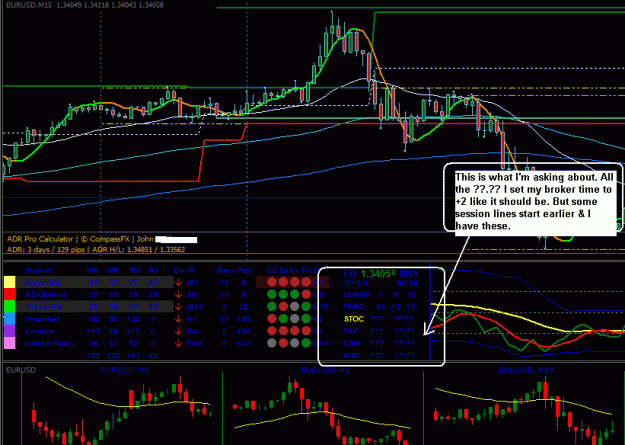Click the green Cd signal dot in M5 row
Image resolution: width=625 pixels, height=445 pixels.
[x=272, y=295]
